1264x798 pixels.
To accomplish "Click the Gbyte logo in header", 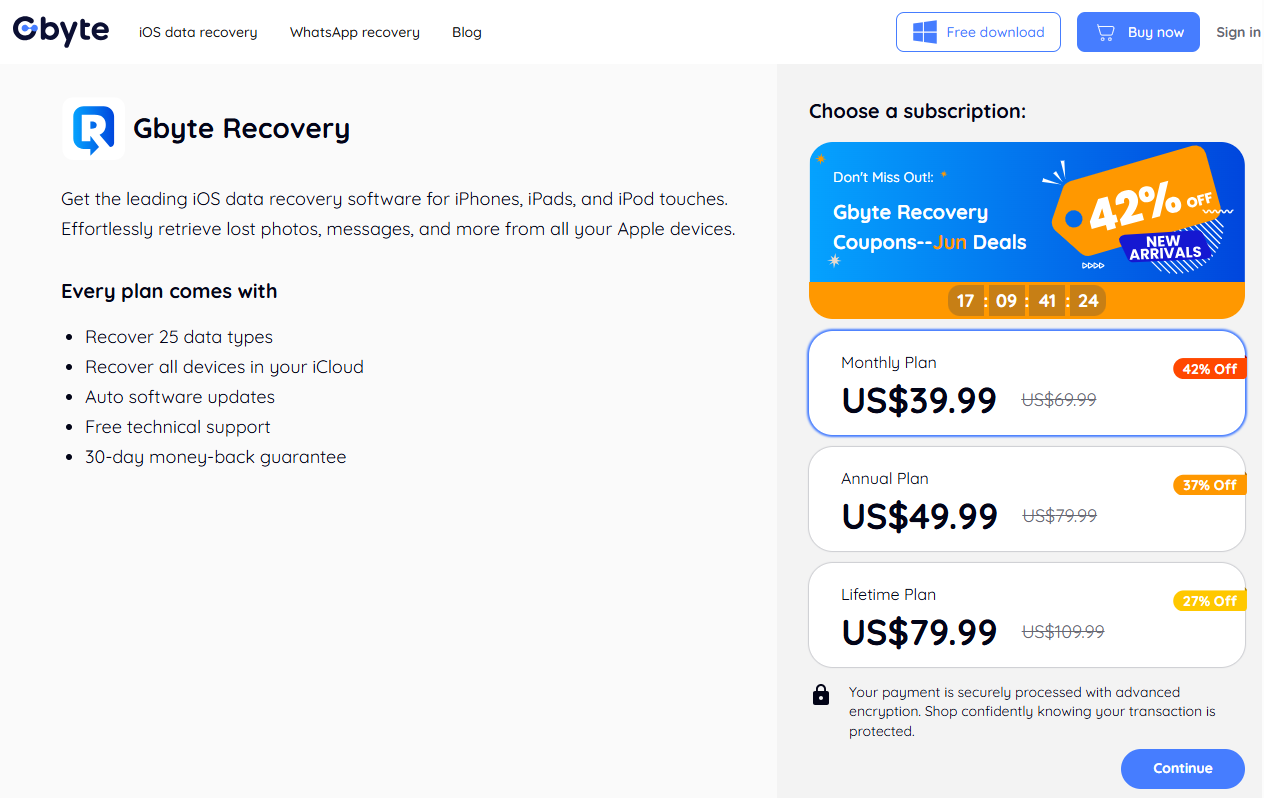I will [x=61, y=31].
